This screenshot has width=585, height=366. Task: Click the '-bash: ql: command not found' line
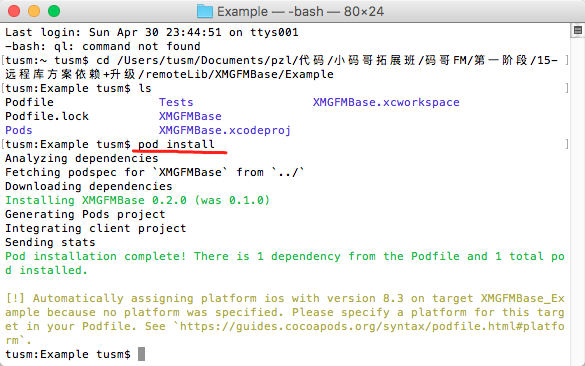(x=103, y=46)
